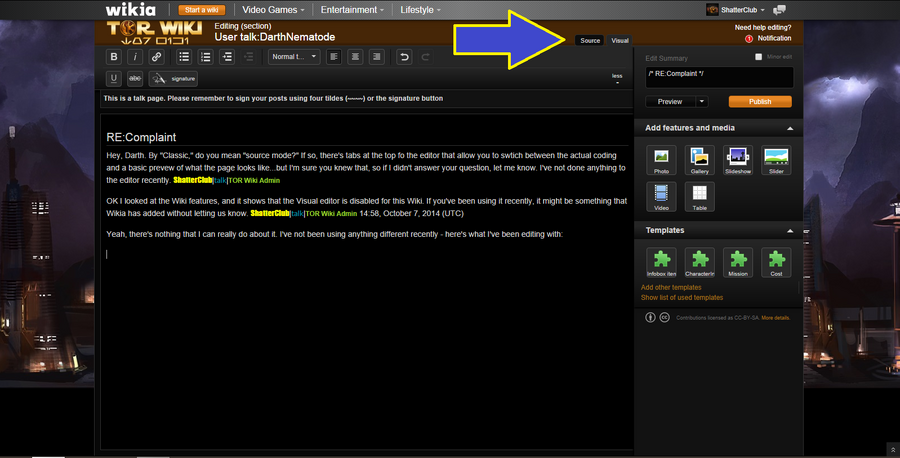Click the first yellow ShatterClub signature link
This screenshot has height=458, width=900.
point(192,180)
